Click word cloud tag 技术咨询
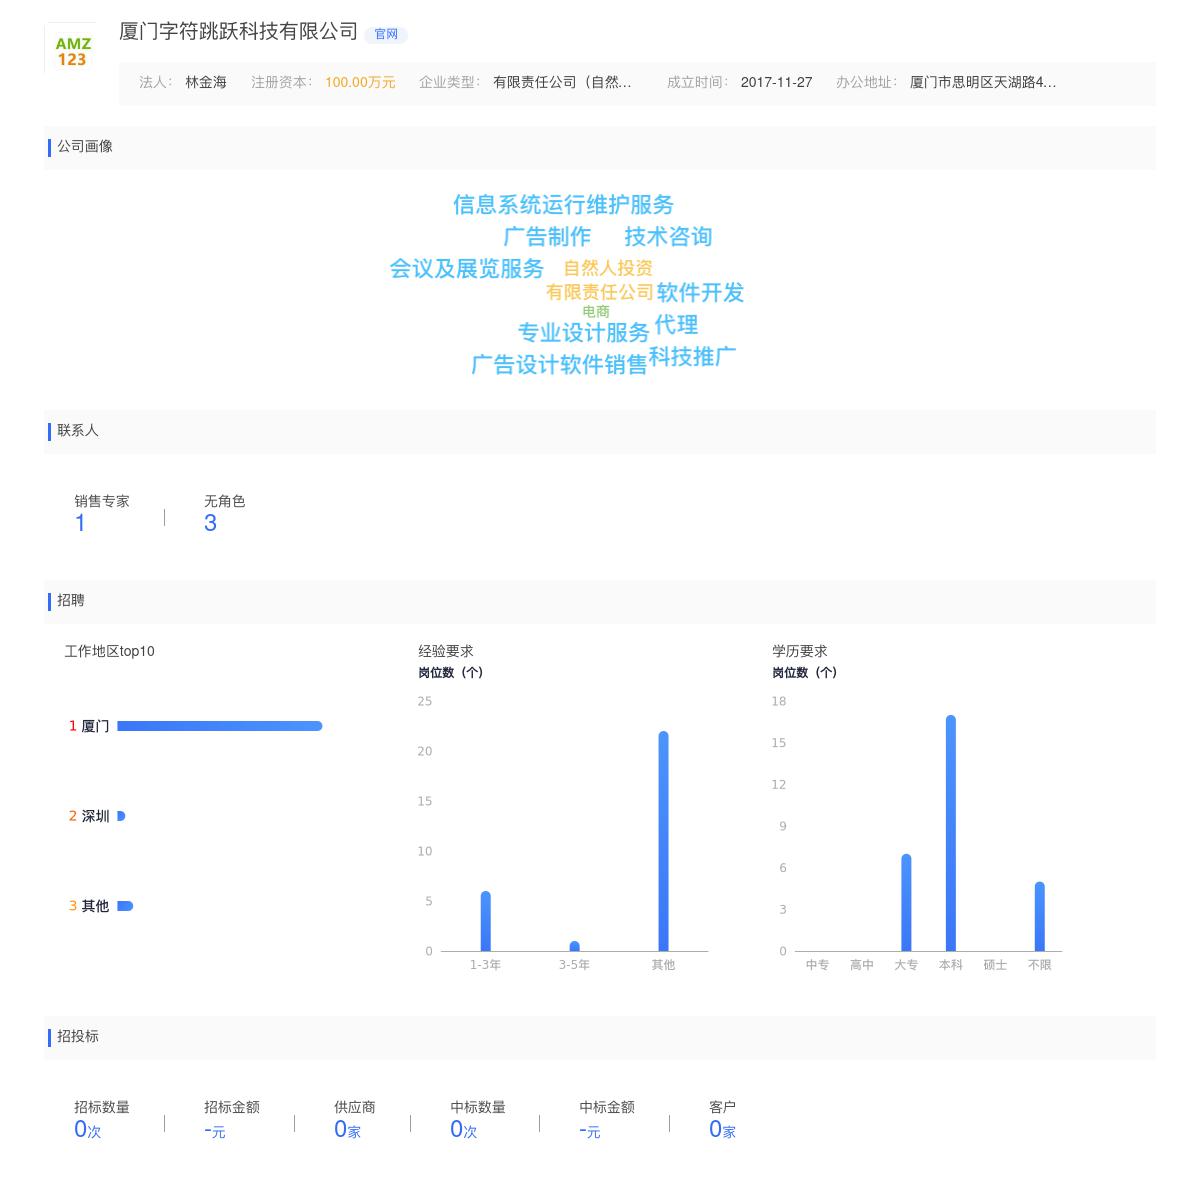This screenshot has width=1200, height=1188. coord(668,237)
